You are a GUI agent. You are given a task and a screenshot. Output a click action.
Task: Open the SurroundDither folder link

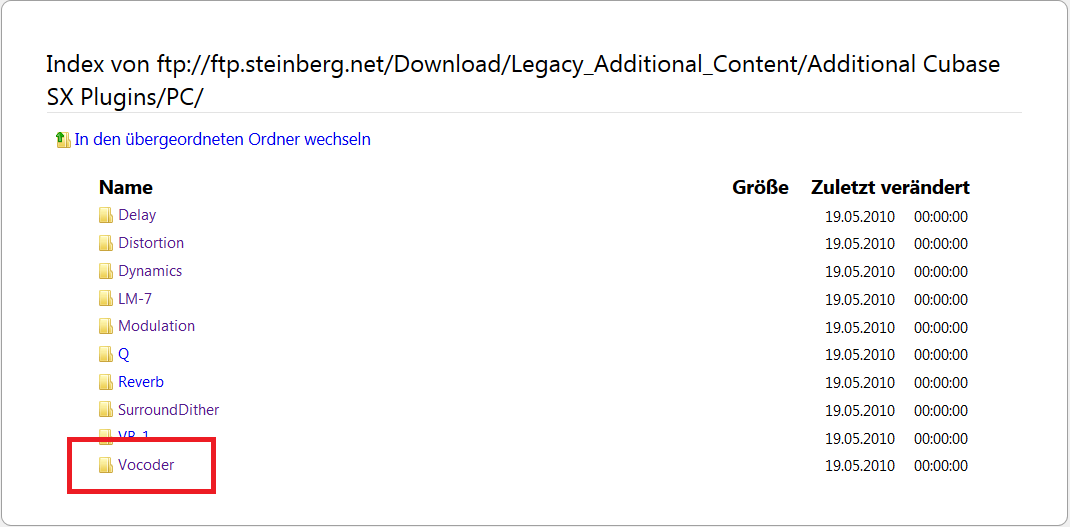(x=169, y=410)
